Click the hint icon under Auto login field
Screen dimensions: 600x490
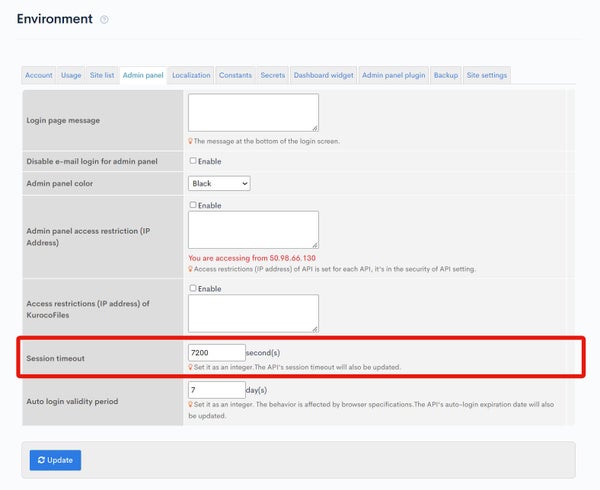pos(190,404)
